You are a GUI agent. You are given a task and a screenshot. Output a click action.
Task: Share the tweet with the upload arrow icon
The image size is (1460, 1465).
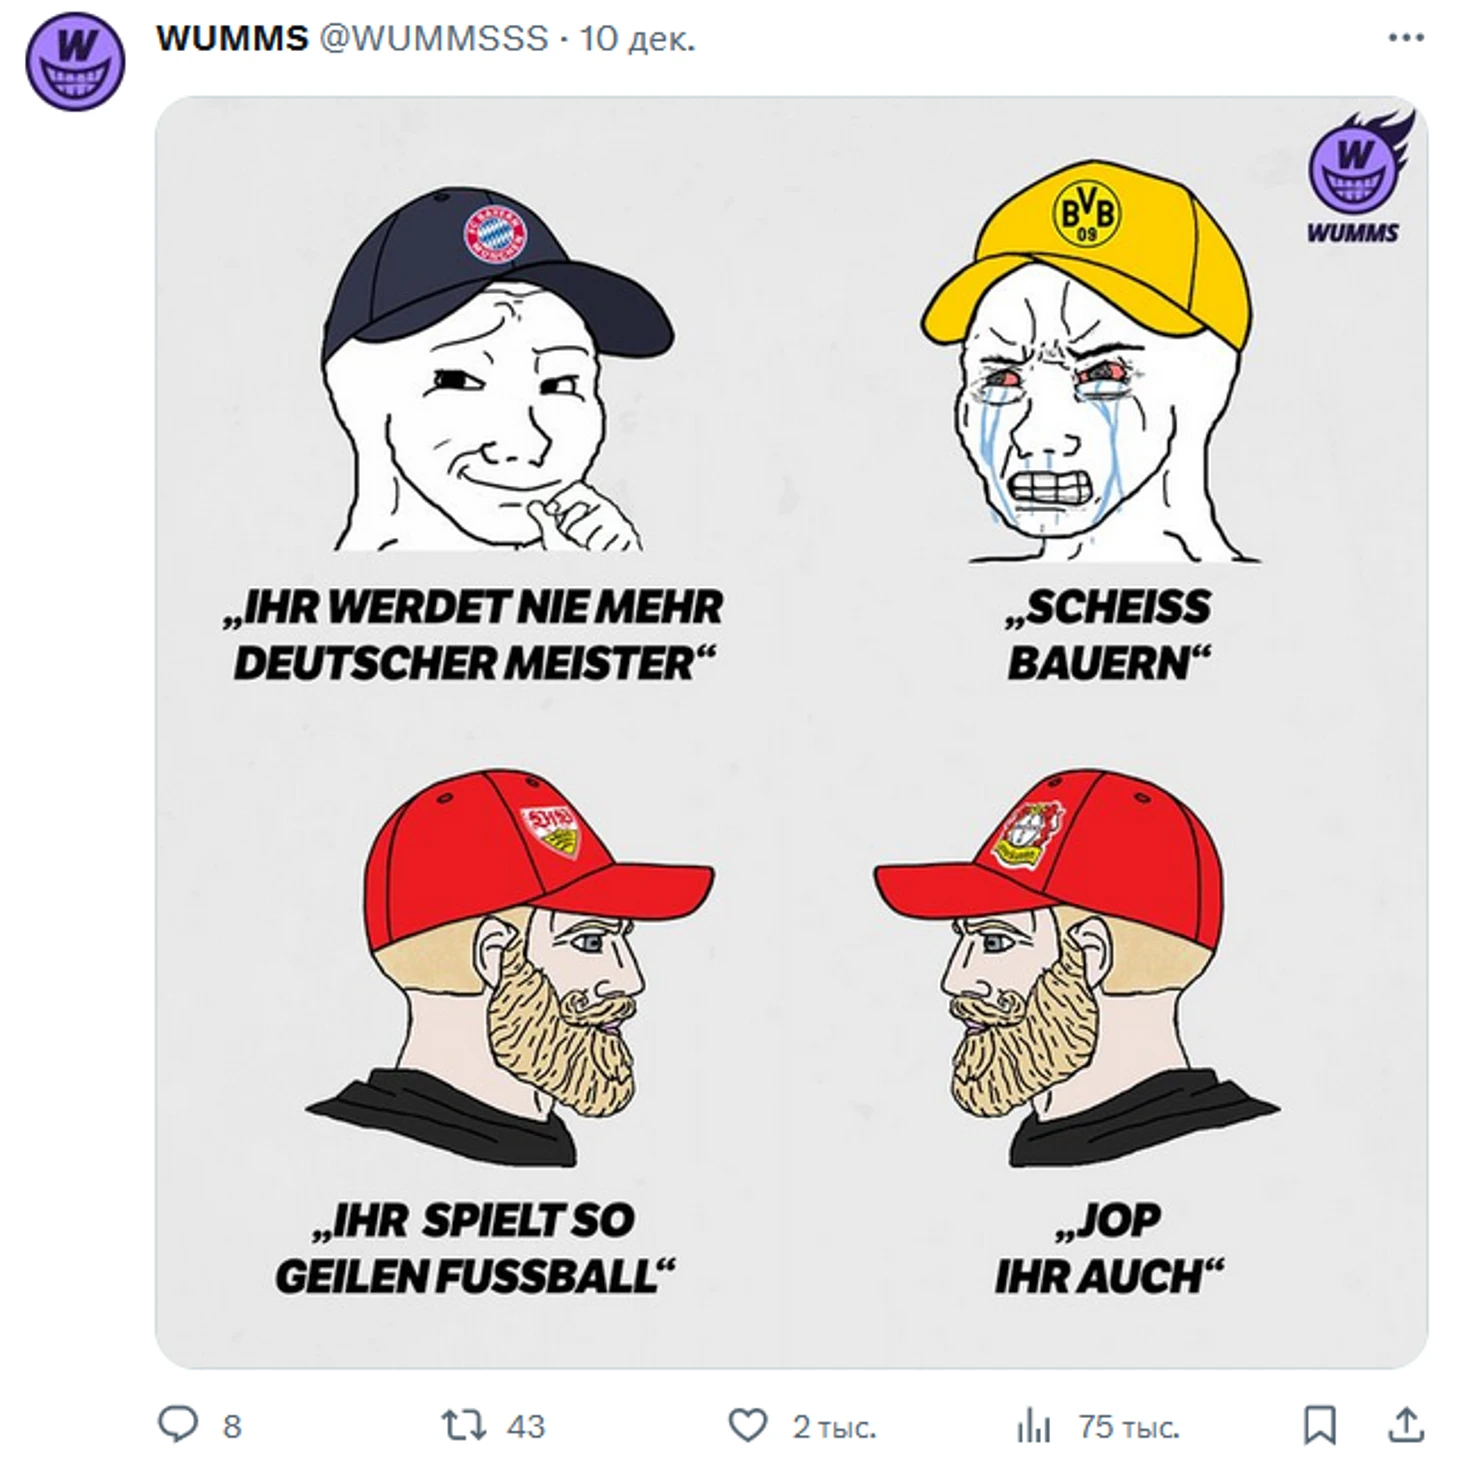(1406, 1425)
